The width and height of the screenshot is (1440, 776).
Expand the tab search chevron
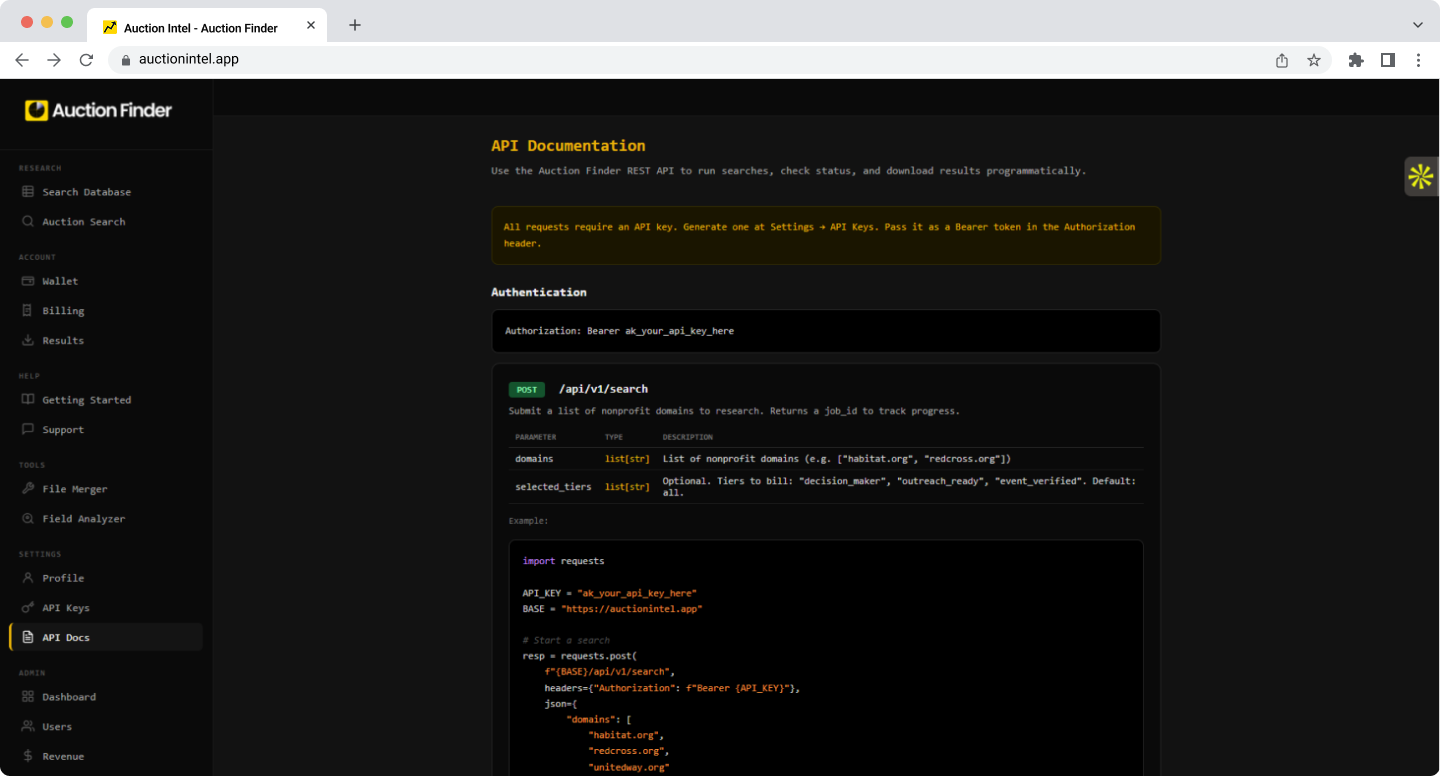(x=1417, y=24)
